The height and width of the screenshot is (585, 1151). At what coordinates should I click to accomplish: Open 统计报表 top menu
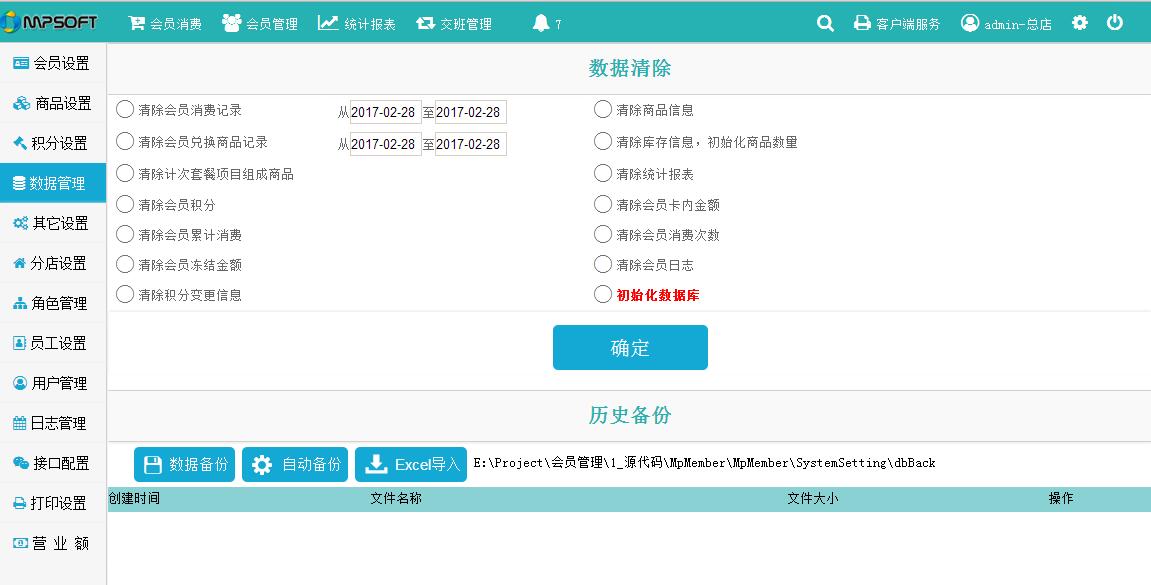point(357,23)
